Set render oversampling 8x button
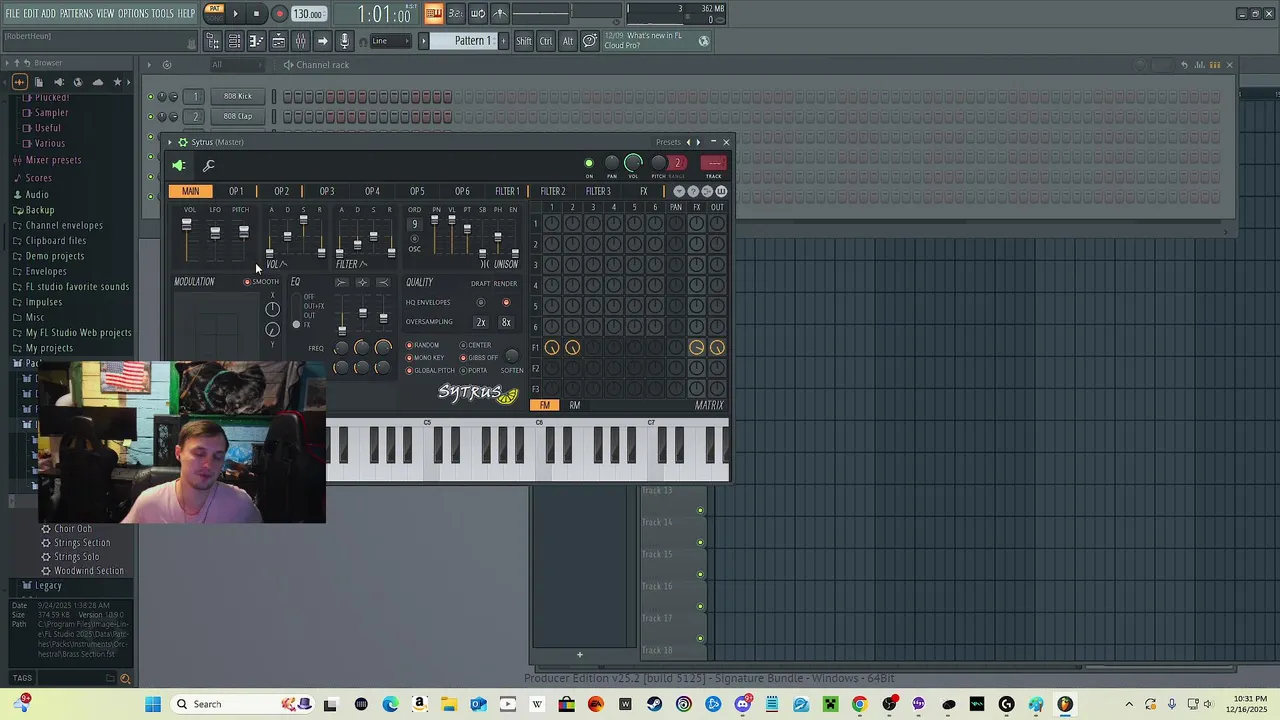 506,322
